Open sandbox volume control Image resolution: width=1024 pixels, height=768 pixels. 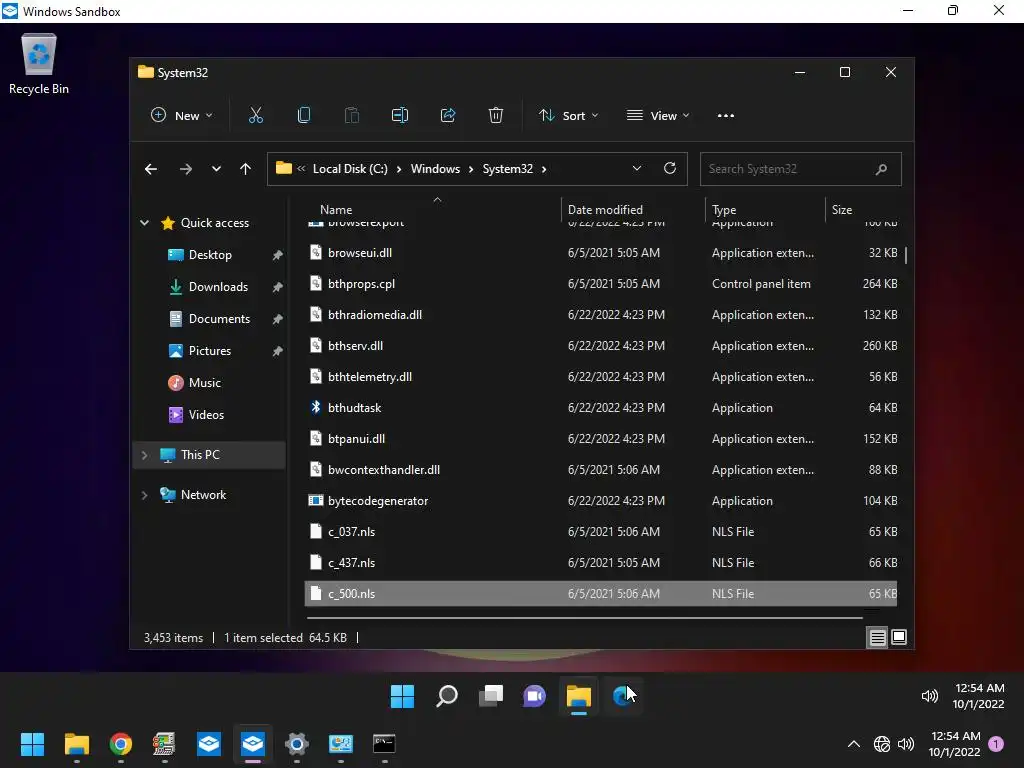[929, 696]
